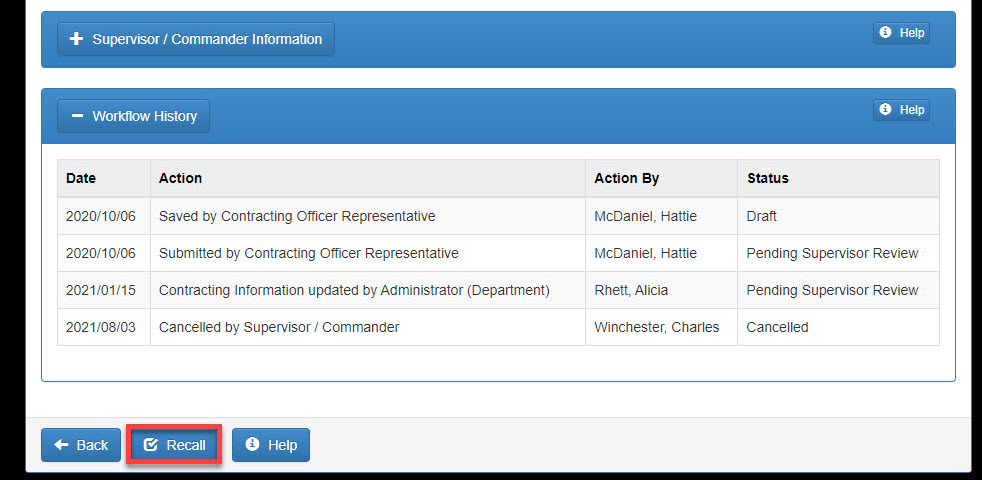
Task: Click the Winchester, Charles cell
Action: (x=656, y=327)
